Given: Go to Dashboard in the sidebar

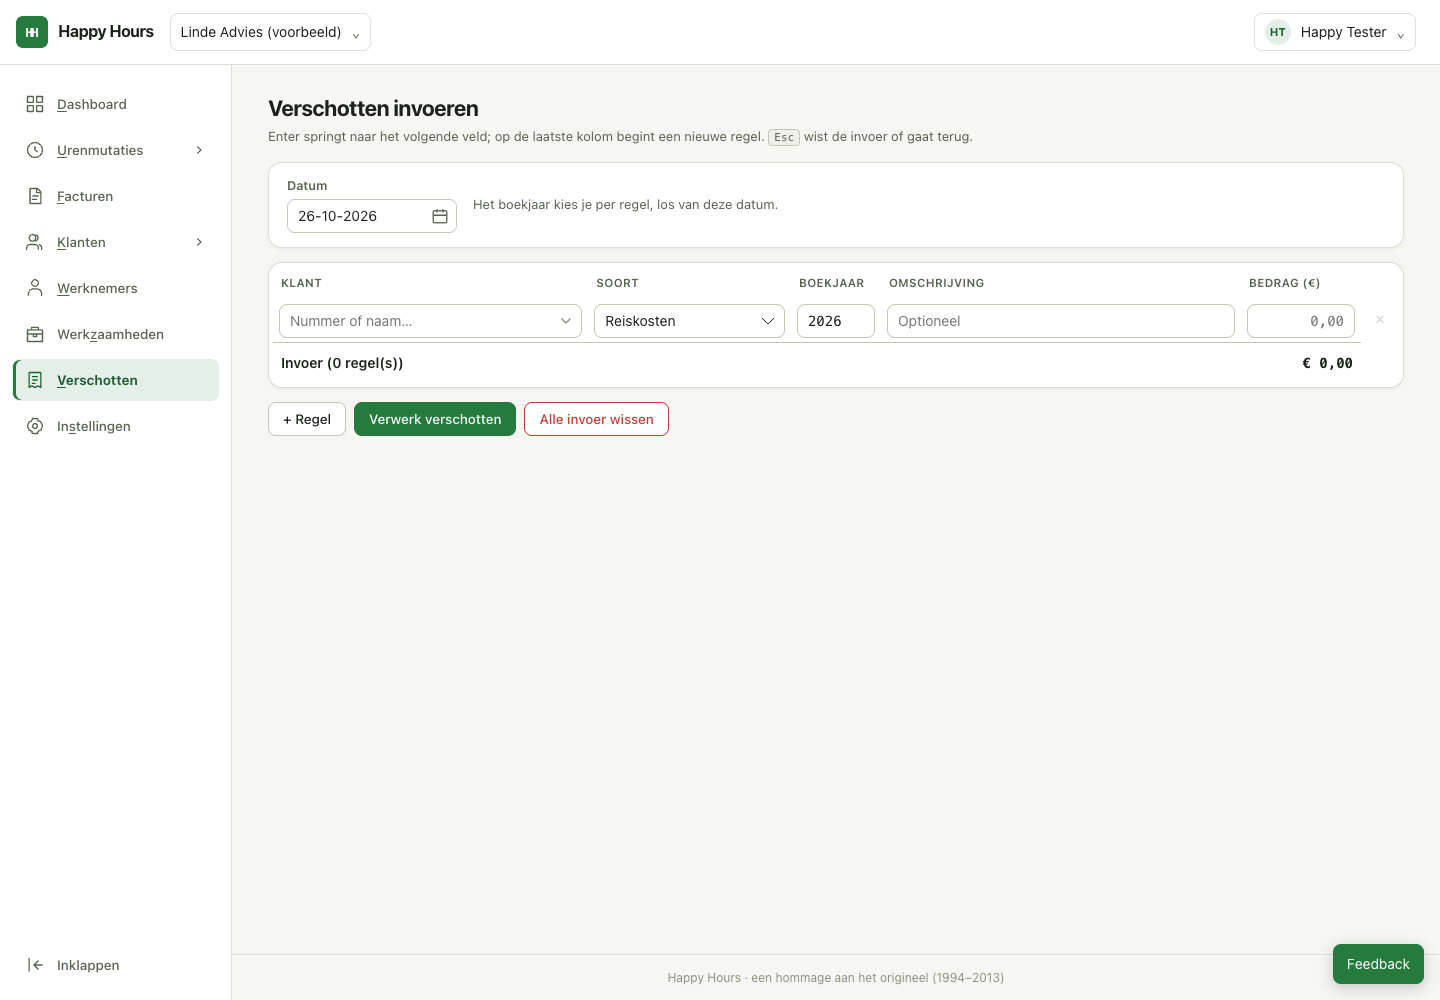Looking at the screenshot, I should (116, 104).
